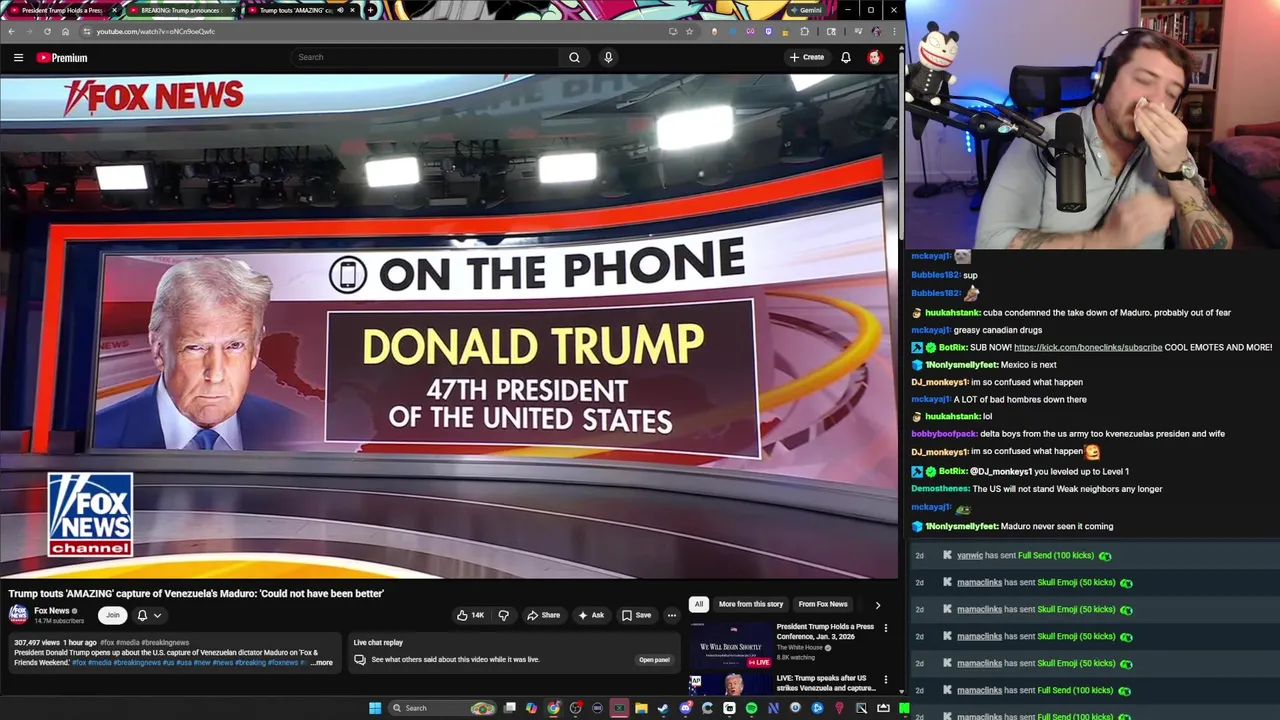Screen dimensions: 1280x720
Task: Mute audio on the 'Trump touts AMAZING' tab
Action: (339, 10)
